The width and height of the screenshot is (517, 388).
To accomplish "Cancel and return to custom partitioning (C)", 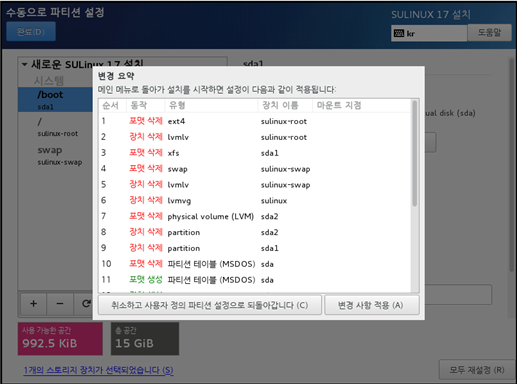I will pyautogui.click(x=210, y=305).
